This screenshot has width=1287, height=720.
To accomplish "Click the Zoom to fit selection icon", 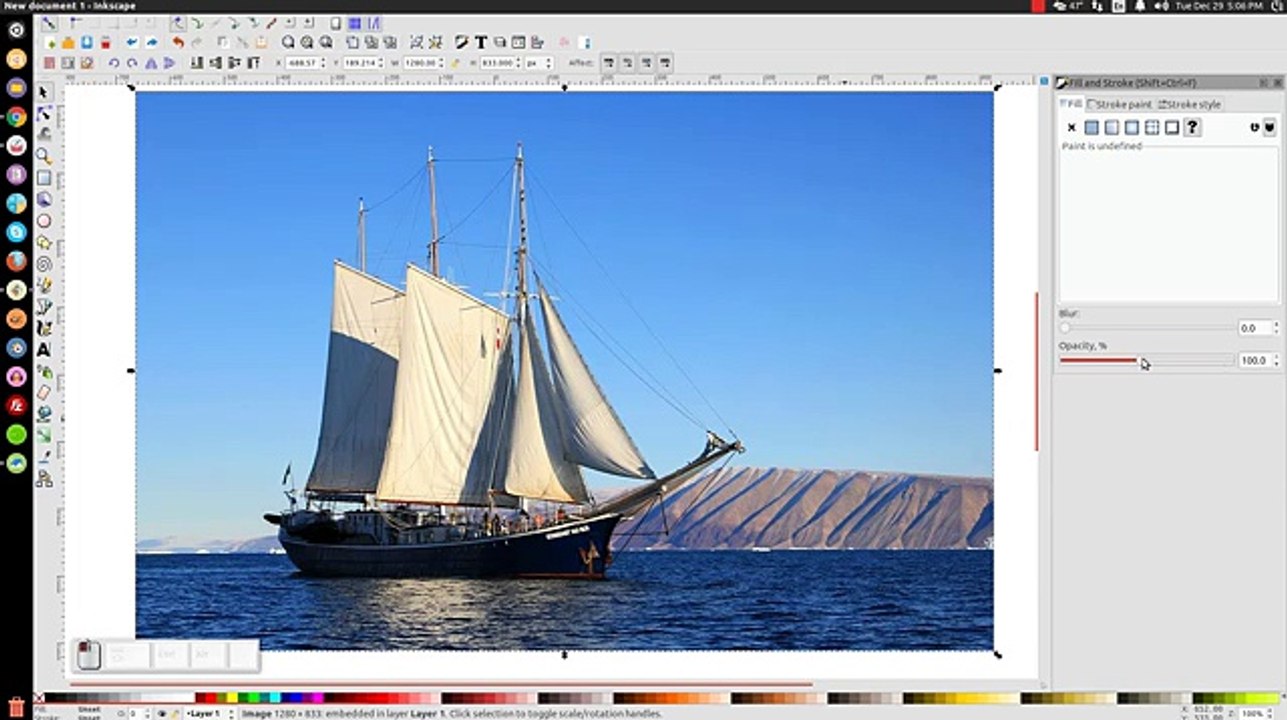I will (288, 43).
